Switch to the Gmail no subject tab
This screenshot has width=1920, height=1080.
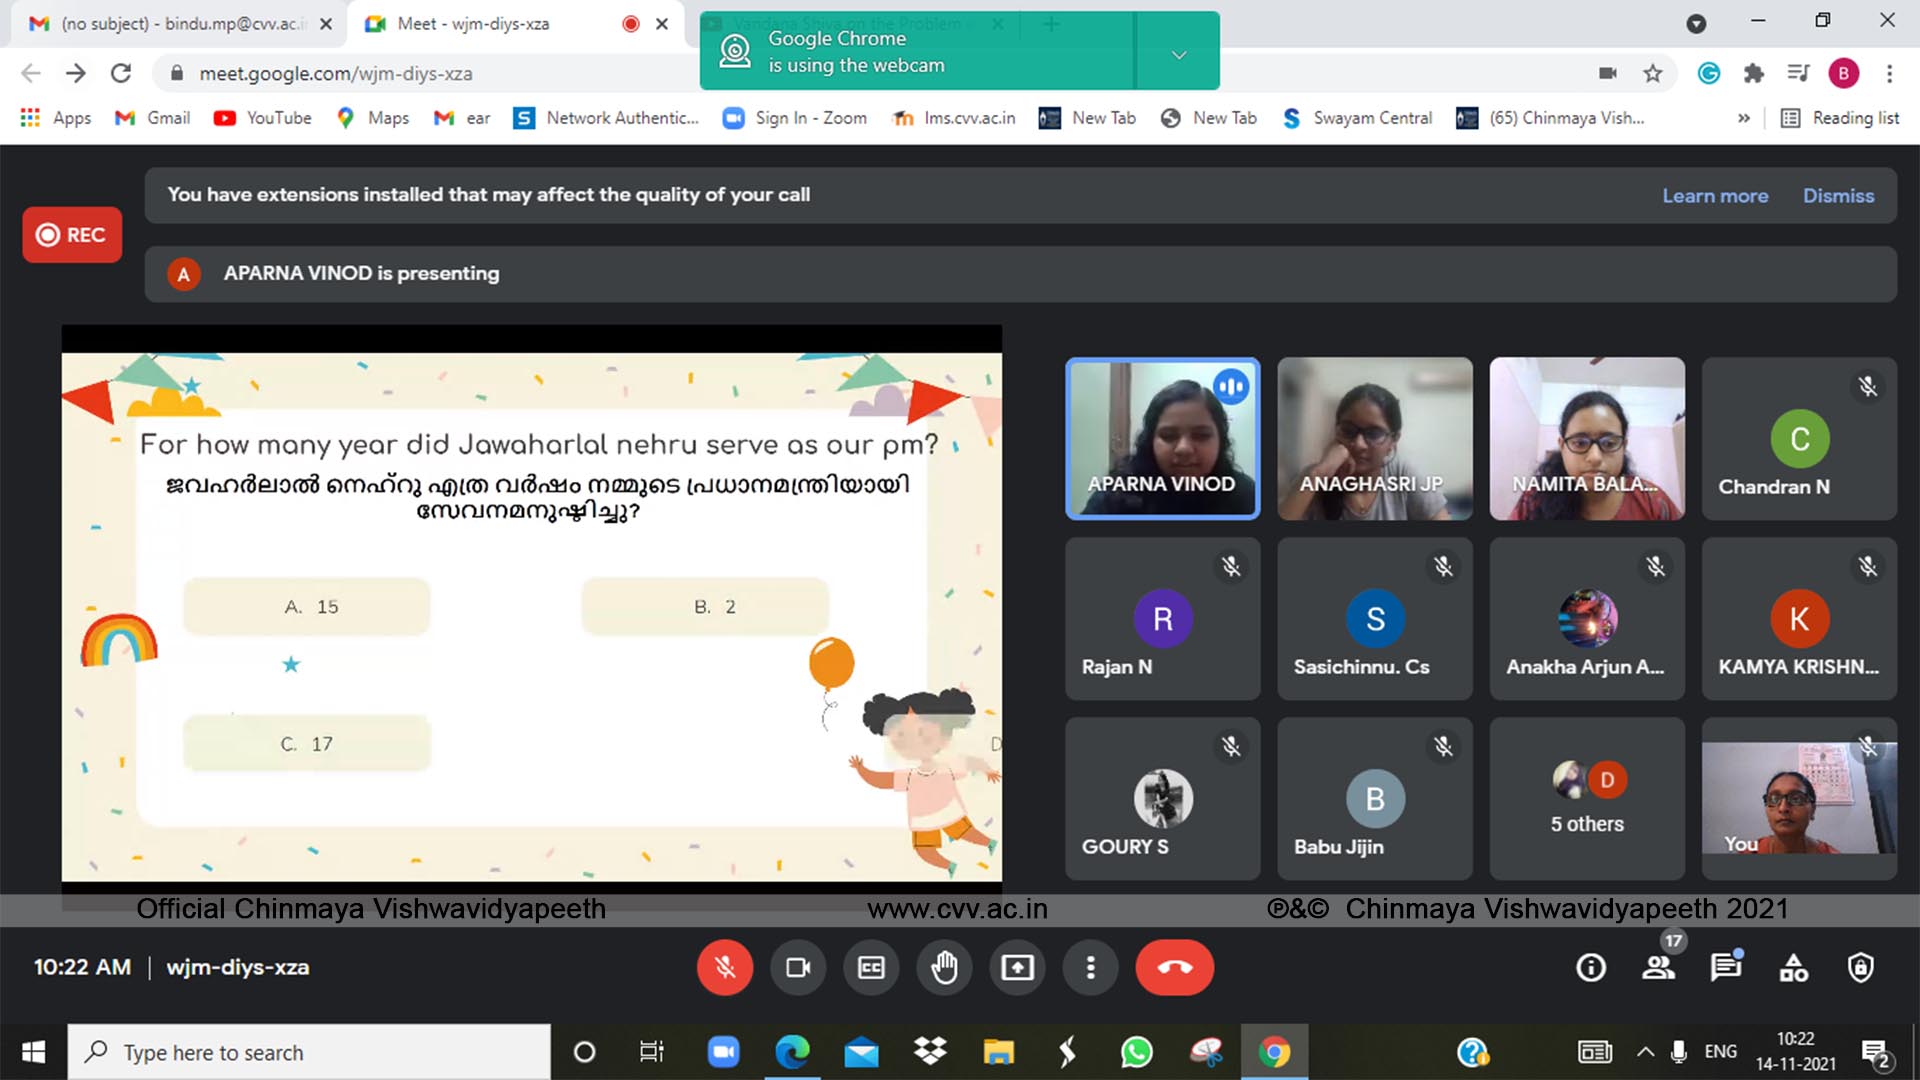pyautogui.click(x=180, y=23)
